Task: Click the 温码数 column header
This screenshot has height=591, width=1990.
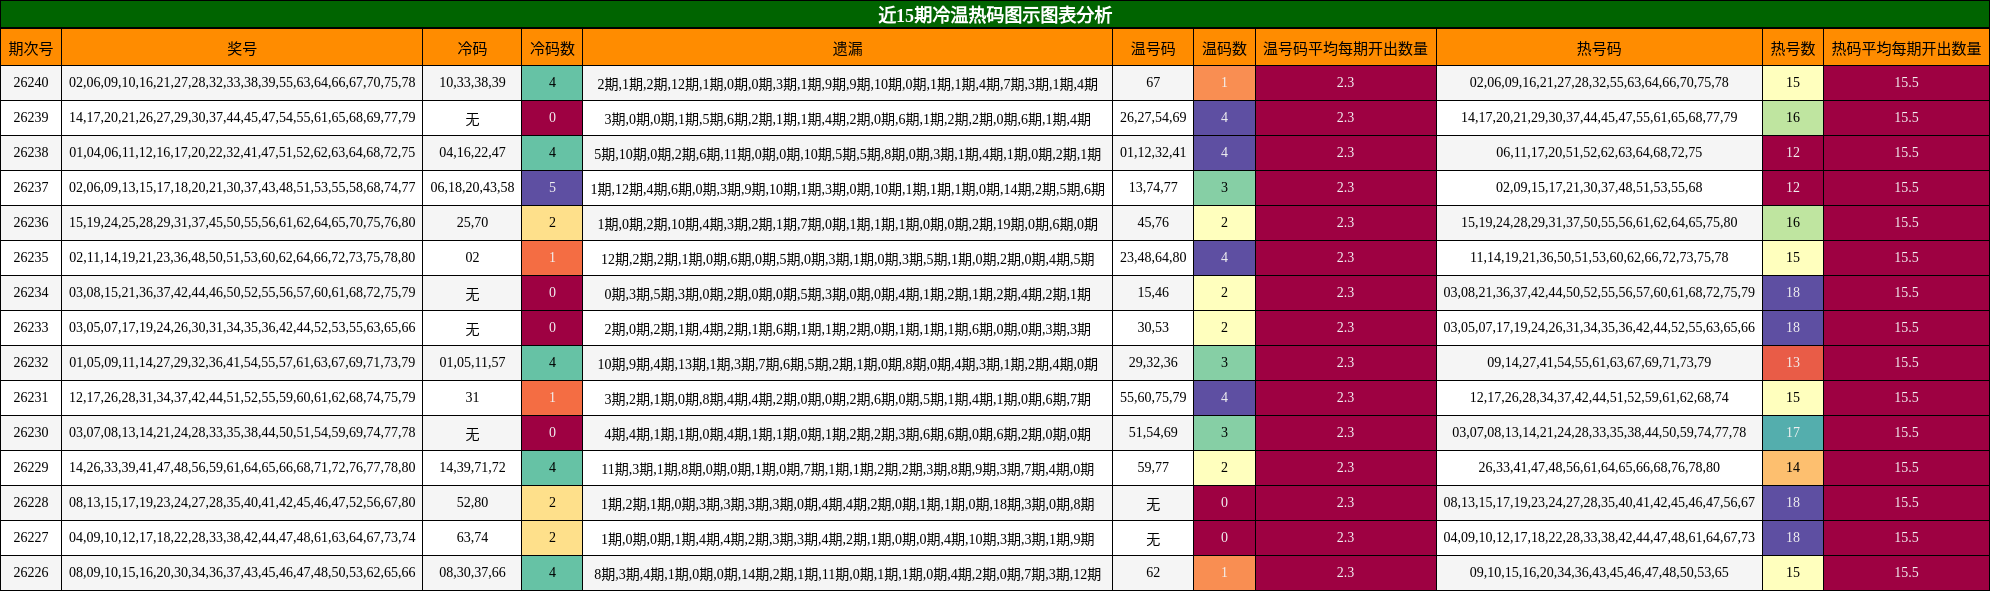Action: (x=1224, y=48)
